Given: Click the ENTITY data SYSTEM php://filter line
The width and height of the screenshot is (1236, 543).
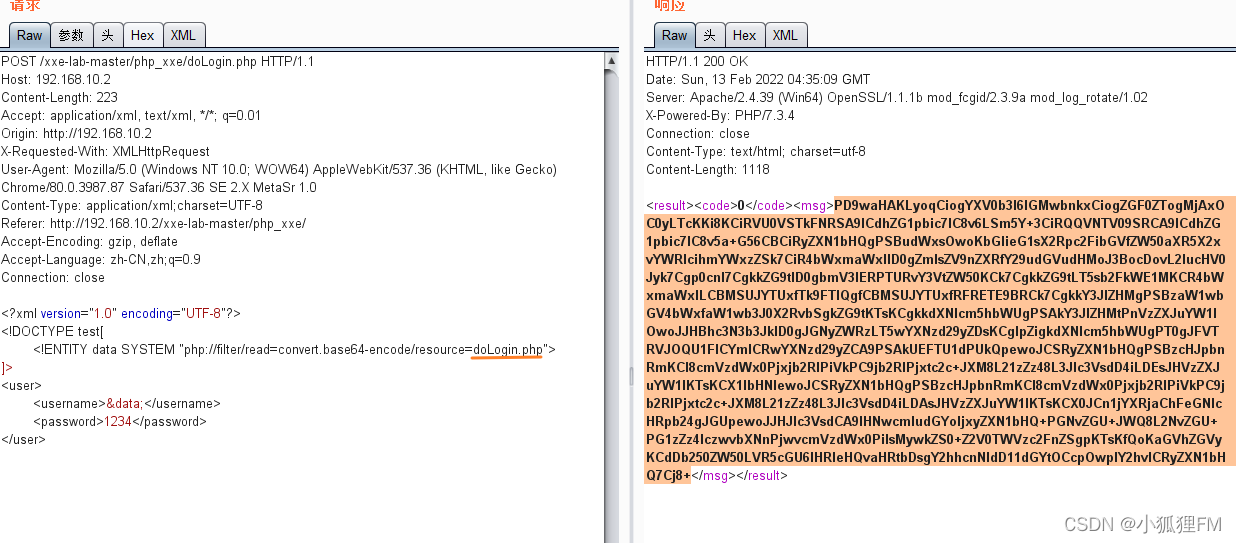Looking at the screenshot, I should (x=294, y=350).
